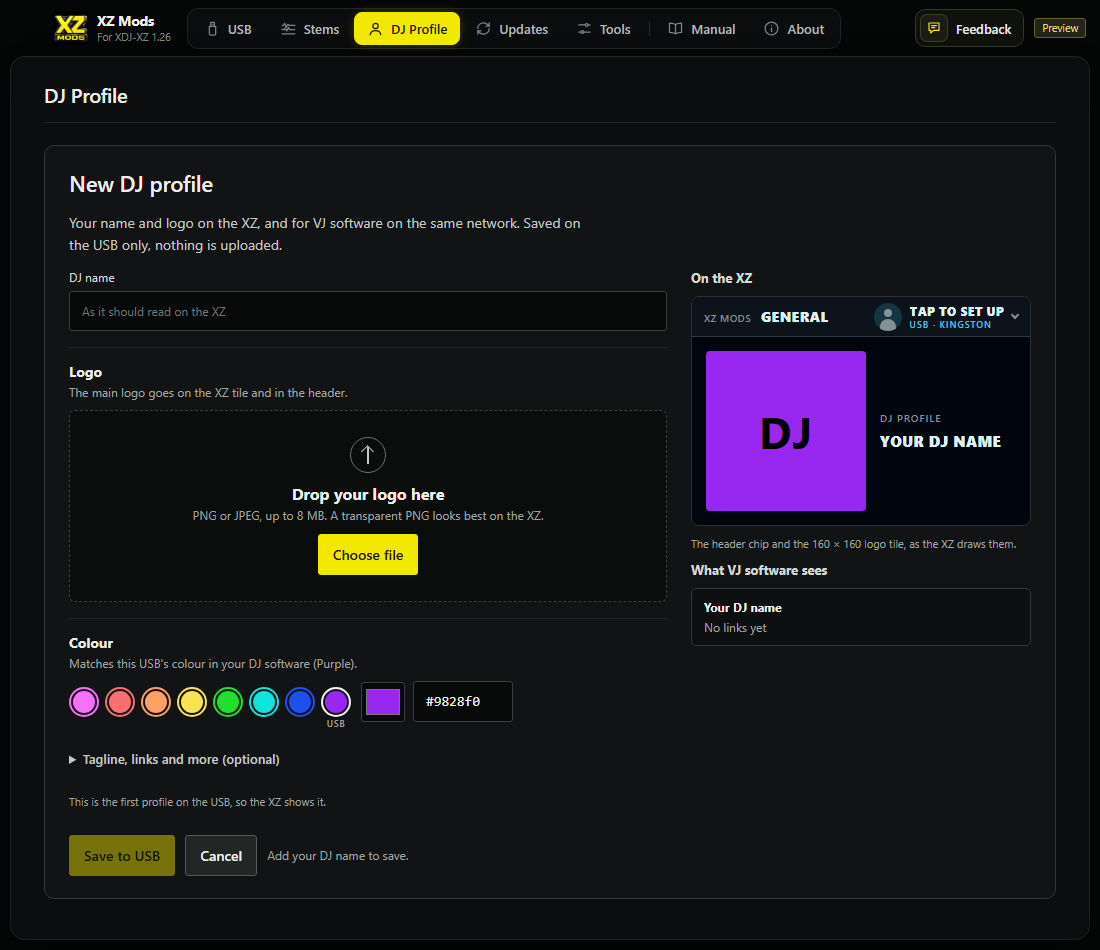This screenshot has width=1100, height=950.
Task: Pick the blue colour swatch
Action: pyautogui.click(x=300, y=702)
